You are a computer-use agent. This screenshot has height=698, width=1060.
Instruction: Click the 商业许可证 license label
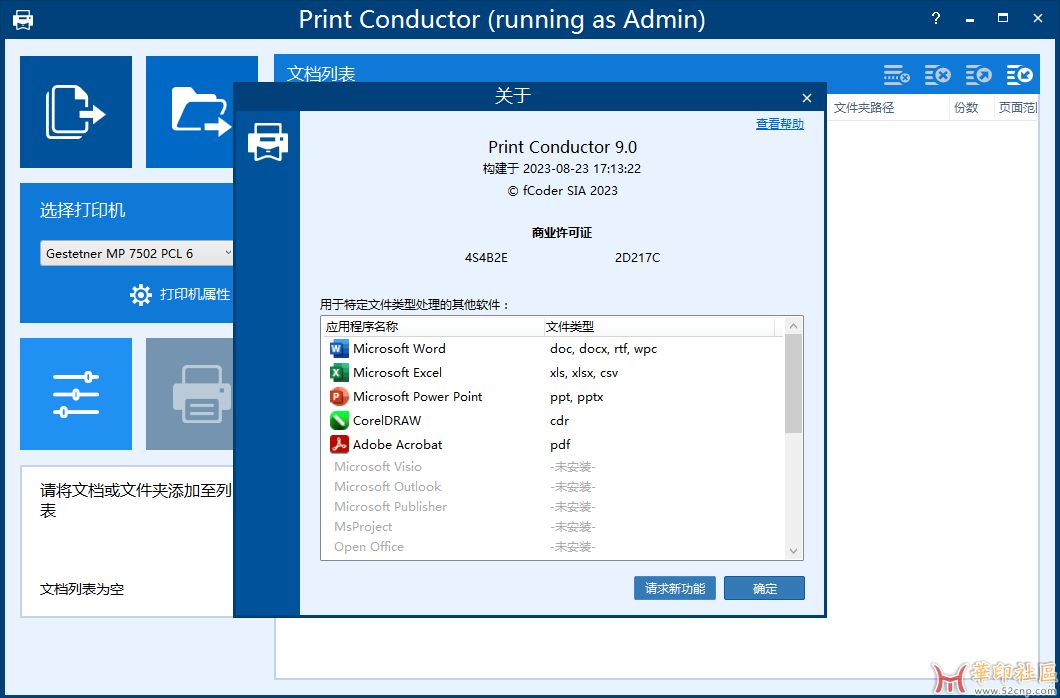click(x=562, y=233)
